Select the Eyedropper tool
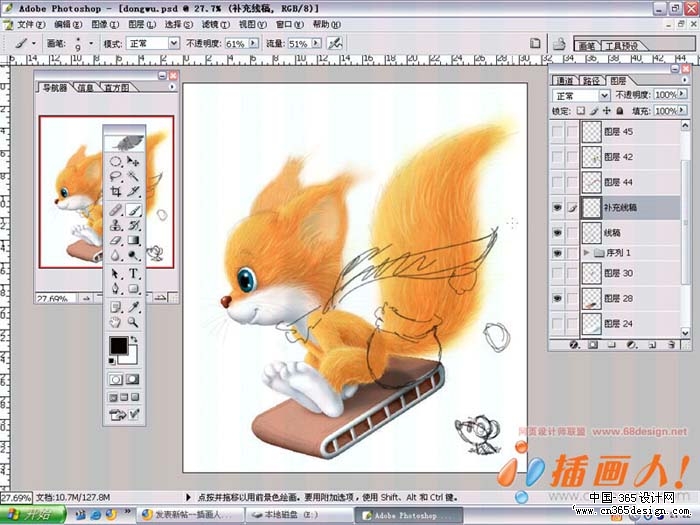Image resolution: width=700 pixels, height=525 pixels. 133,307
